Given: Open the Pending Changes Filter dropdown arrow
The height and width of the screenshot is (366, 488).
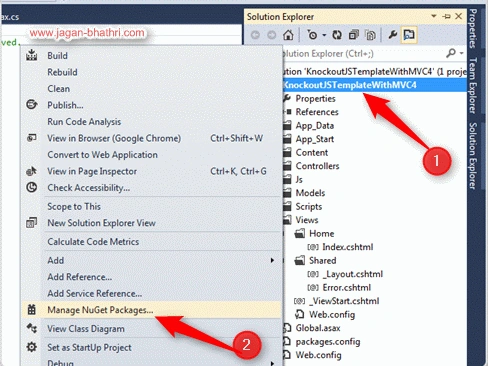Looking at the screenshot, I should click(x=324, y=35).
